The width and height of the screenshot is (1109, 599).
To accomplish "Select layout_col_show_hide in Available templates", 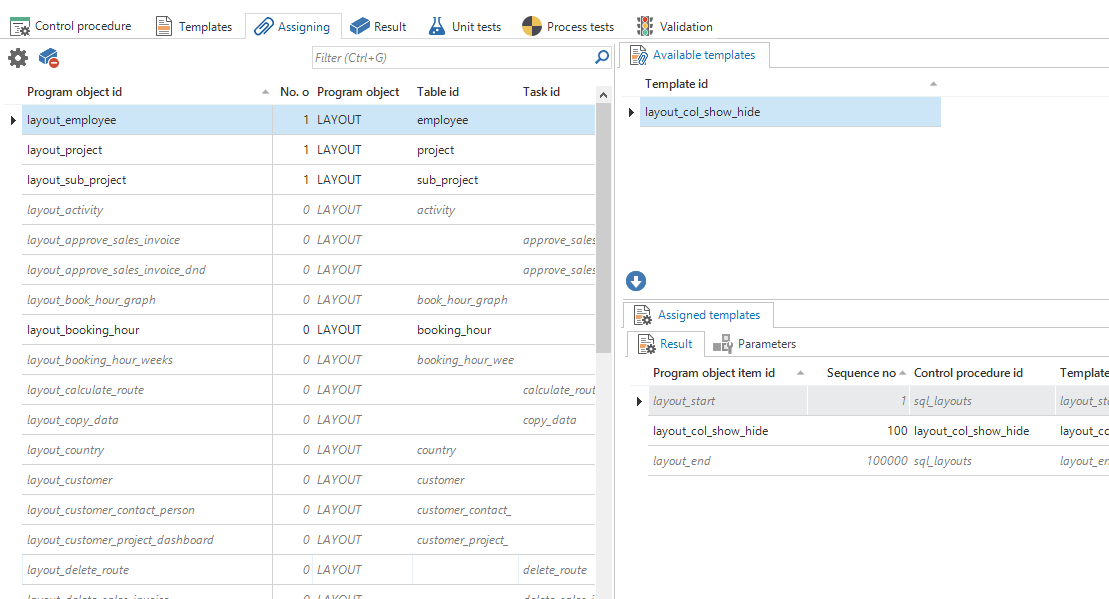I will (x=703, y=112).
